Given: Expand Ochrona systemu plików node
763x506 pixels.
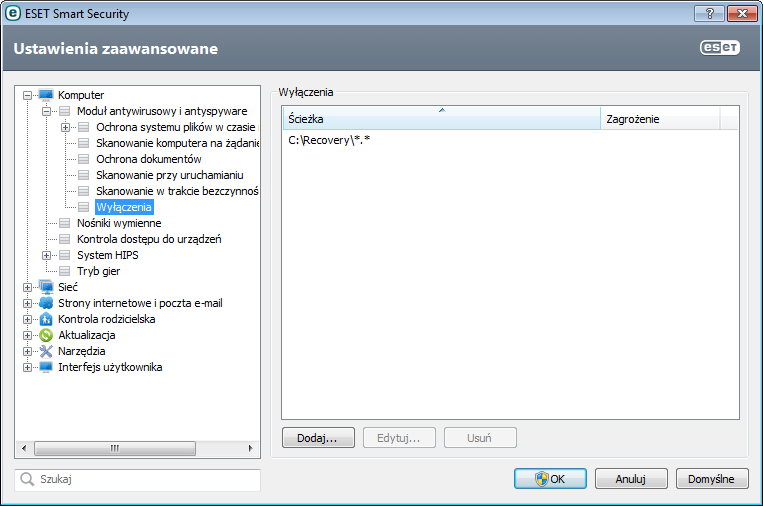Looking at the screenshot, I should click(65, 127).
